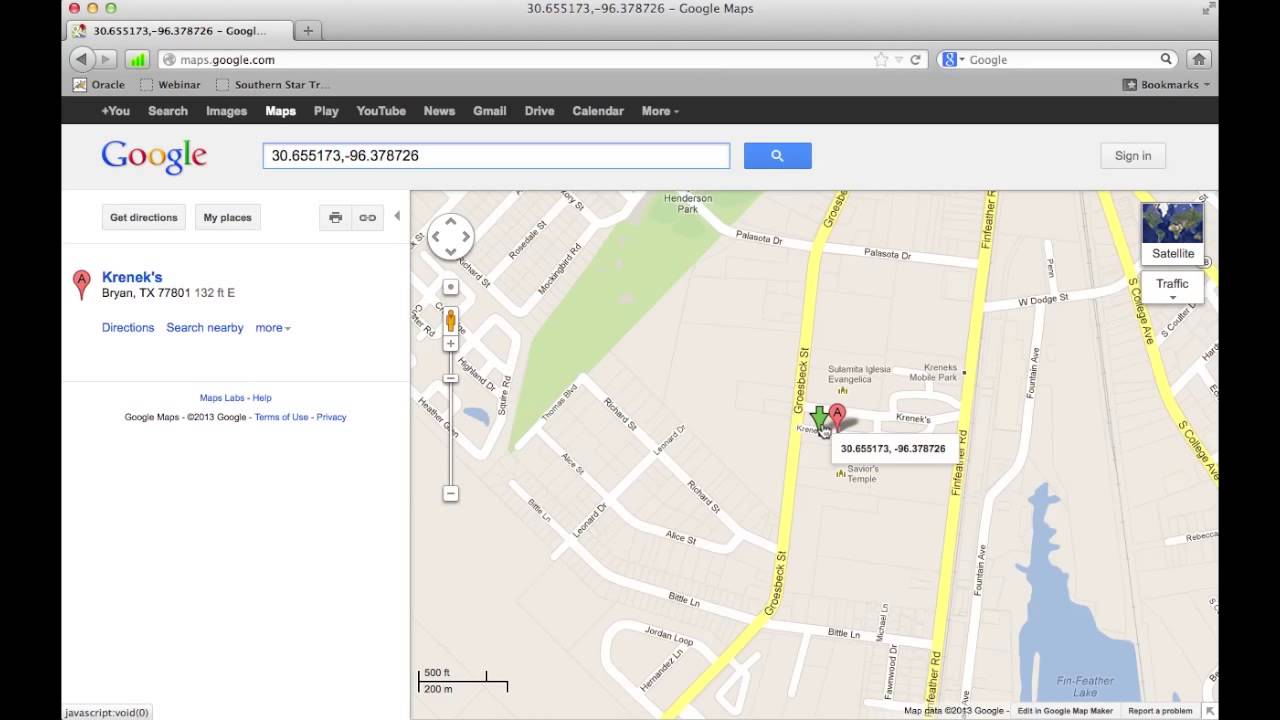Click Report a problem link
Screen dimensions: 1280x720
click(1160, 711)
